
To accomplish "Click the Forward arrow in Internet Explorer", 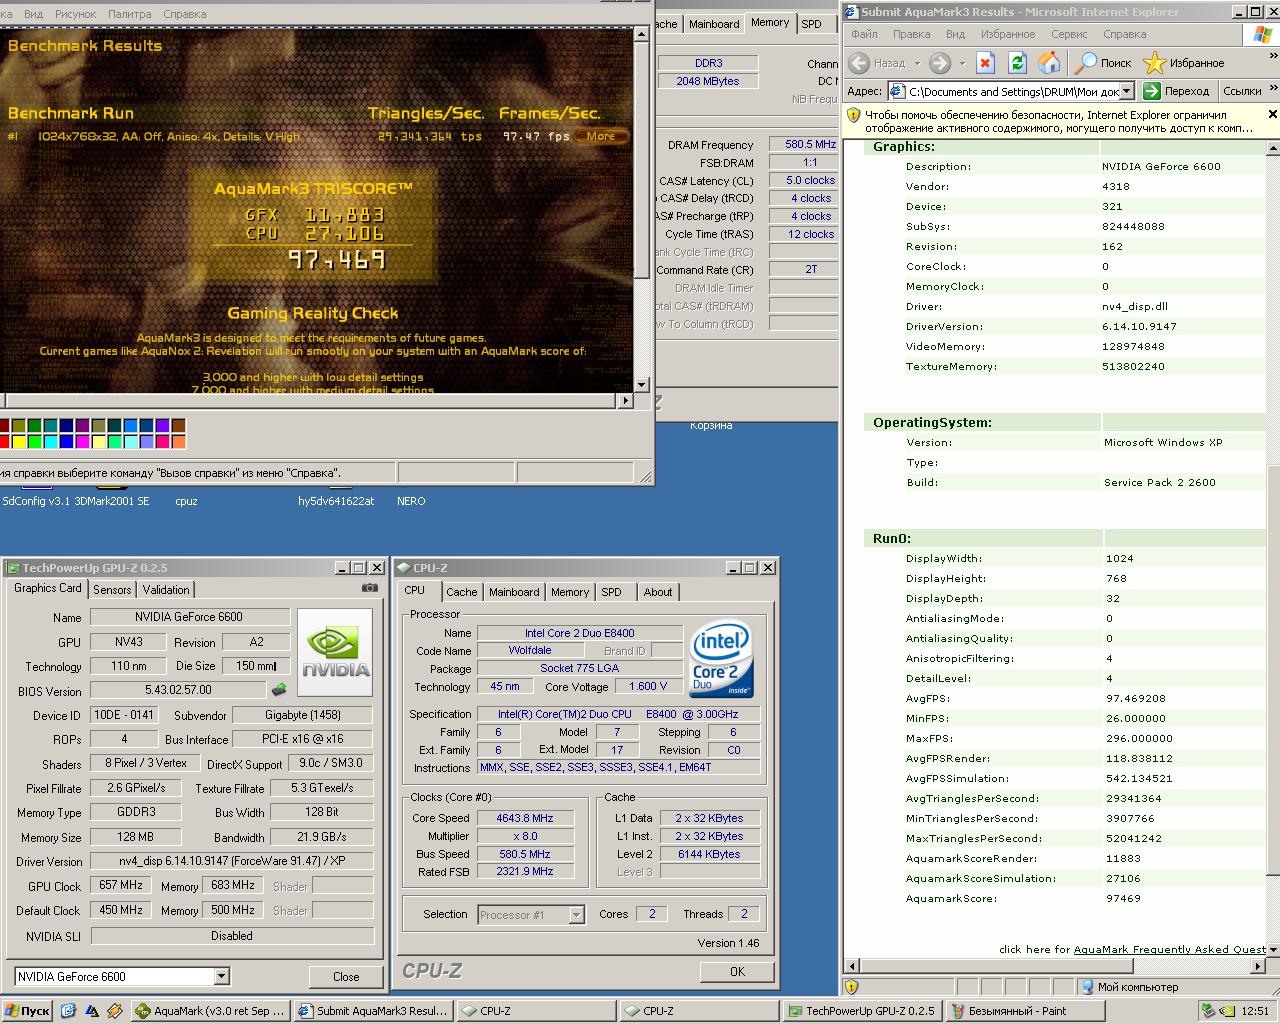I will [x=939, y=63].
